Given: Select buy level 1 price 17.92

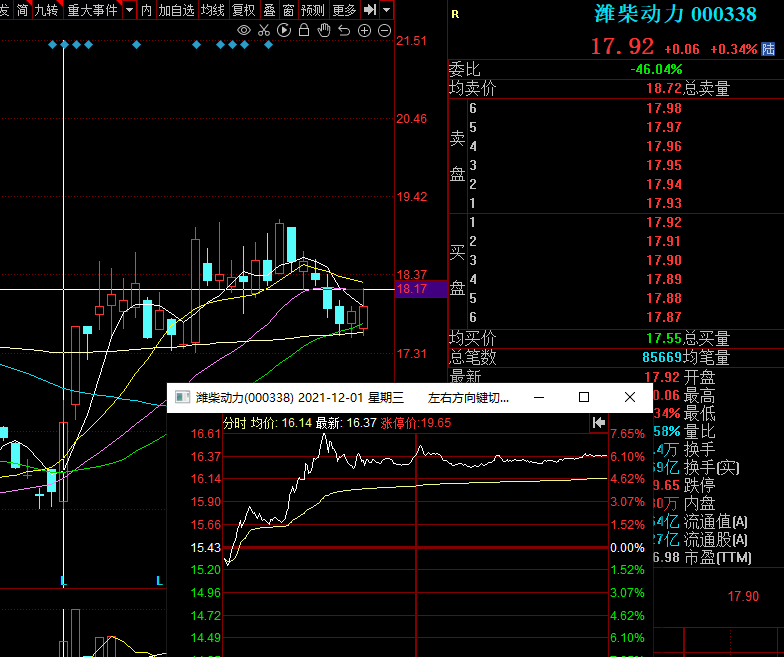Looking at the screenshot, I should click(664, 222).
